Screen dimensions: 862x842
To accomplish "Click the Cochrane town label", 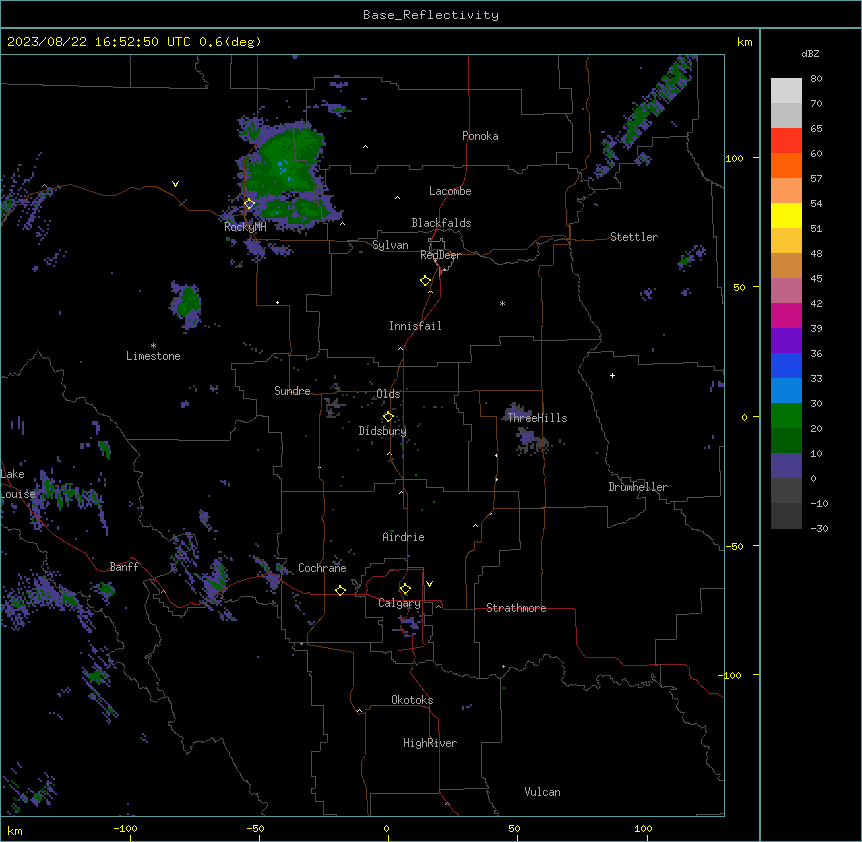I will click(x=322, y=568).
